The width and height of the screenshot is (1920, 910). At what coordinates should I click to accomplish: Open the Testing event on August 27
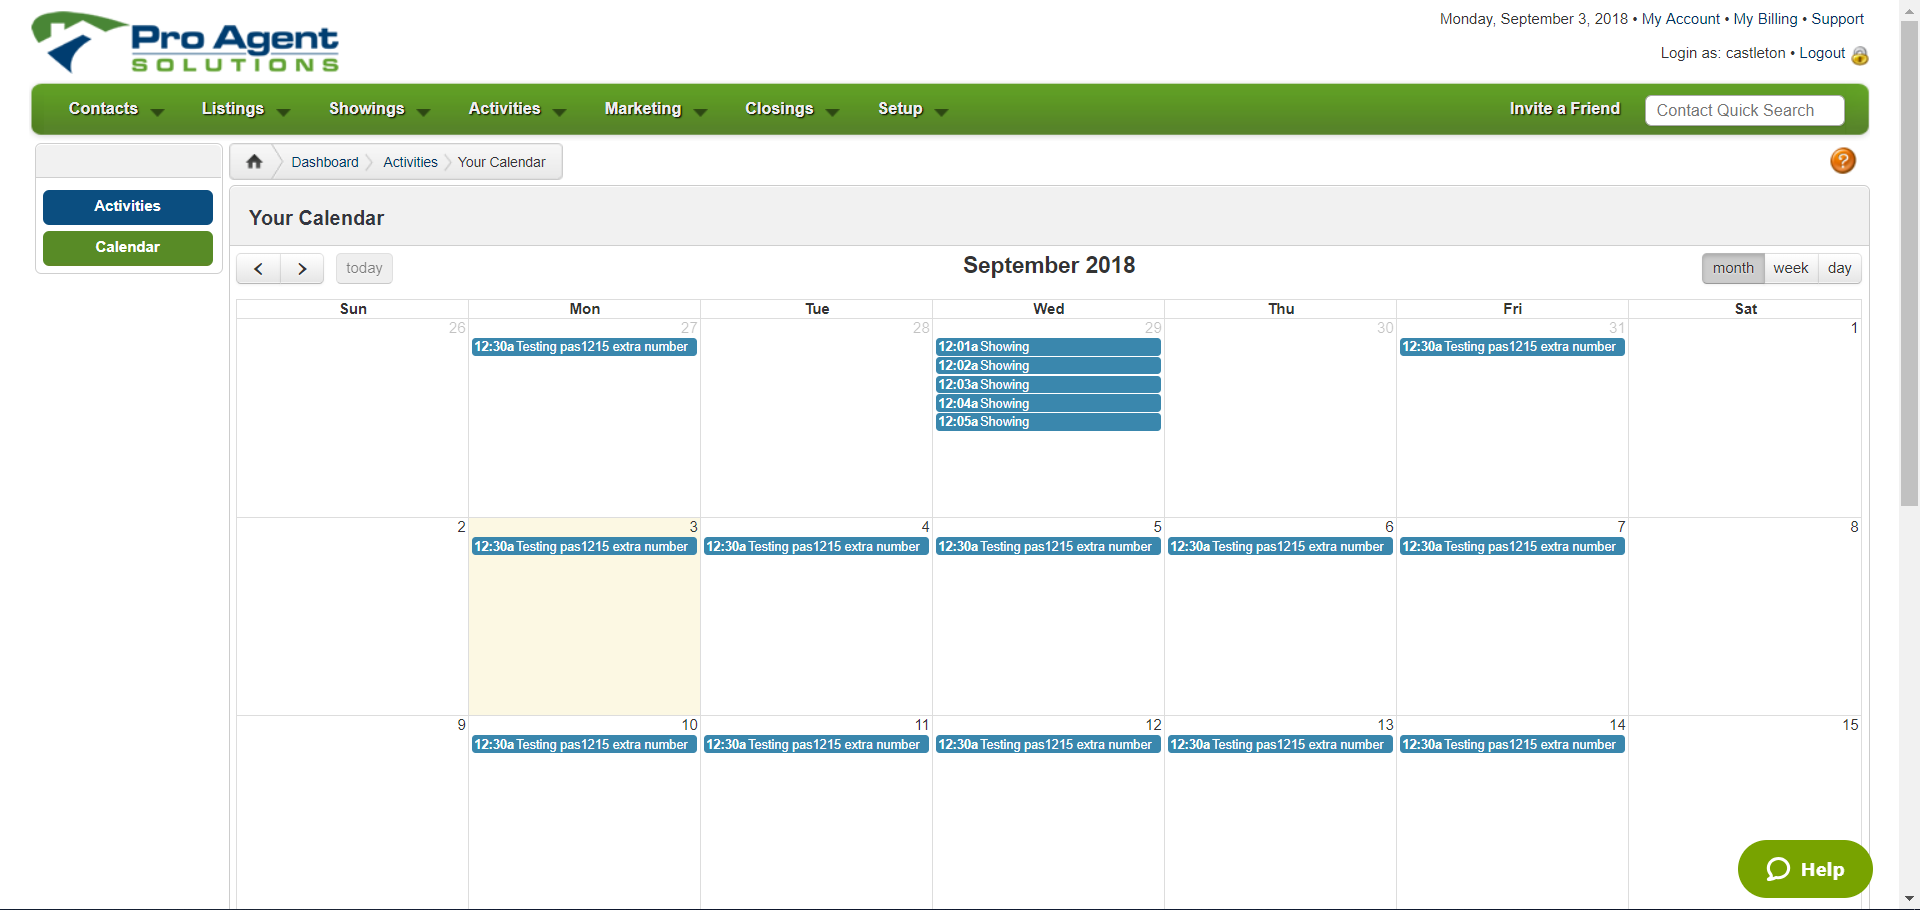click(x=584, y=347)
